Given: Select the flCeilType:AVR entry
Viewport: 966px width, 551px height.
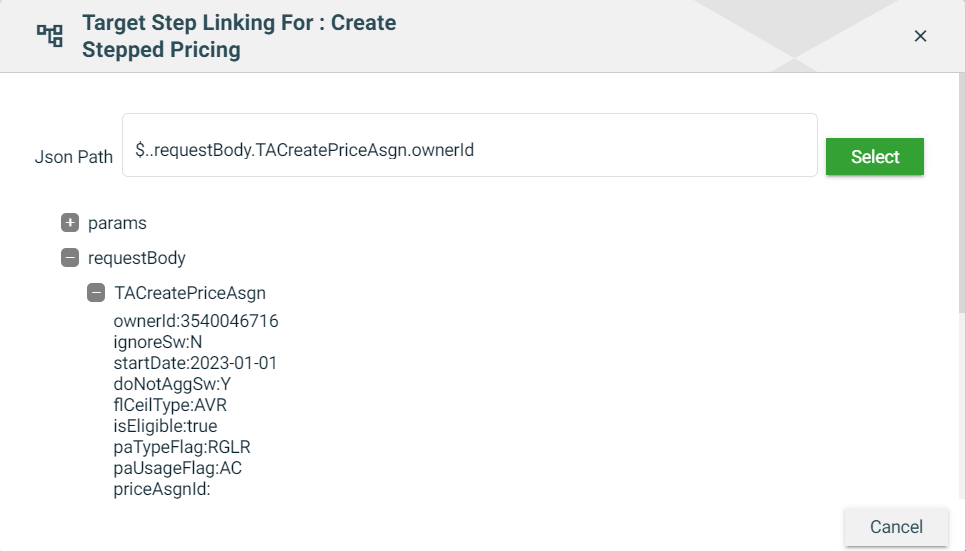Looking at the screenshot, I should 171,405.
